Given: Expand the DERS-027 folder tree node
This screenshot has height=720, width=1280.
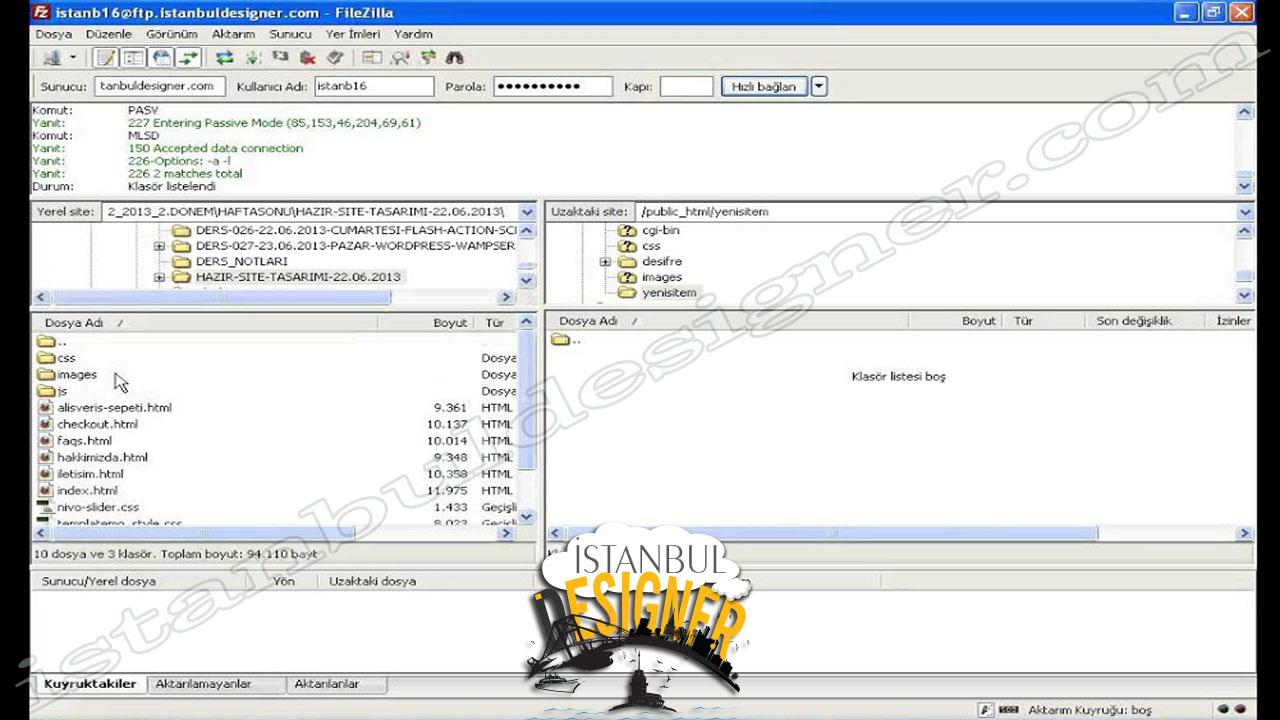Looking at the screenshot, I should [x=159, y=246].
